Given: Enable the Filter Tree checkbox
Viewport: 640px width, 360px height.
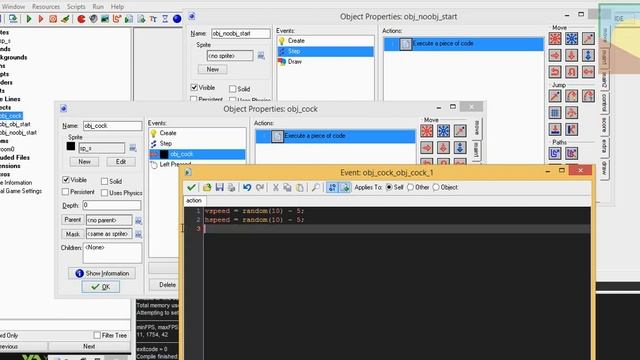Looking at the screenshot, I should 97,335.
